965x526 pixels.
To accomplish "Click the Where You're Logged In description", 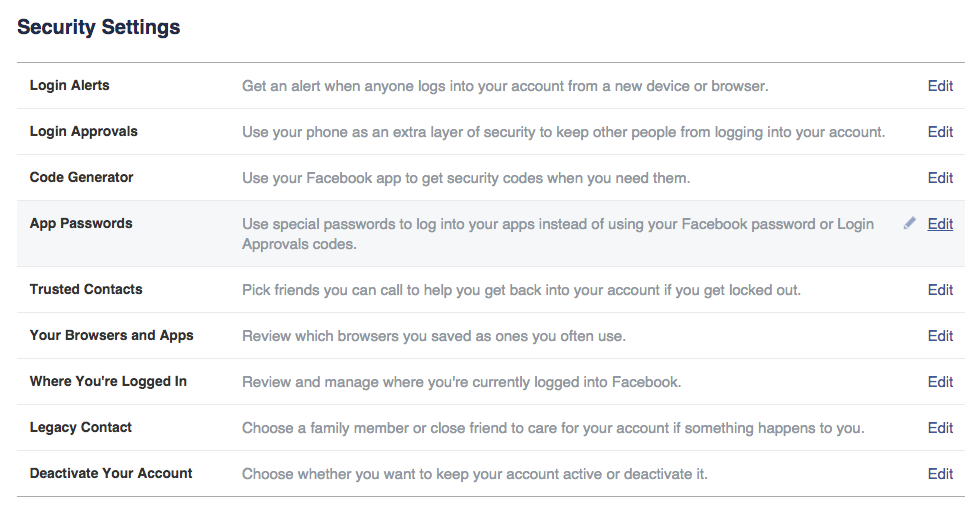I will tap(462, 382).
